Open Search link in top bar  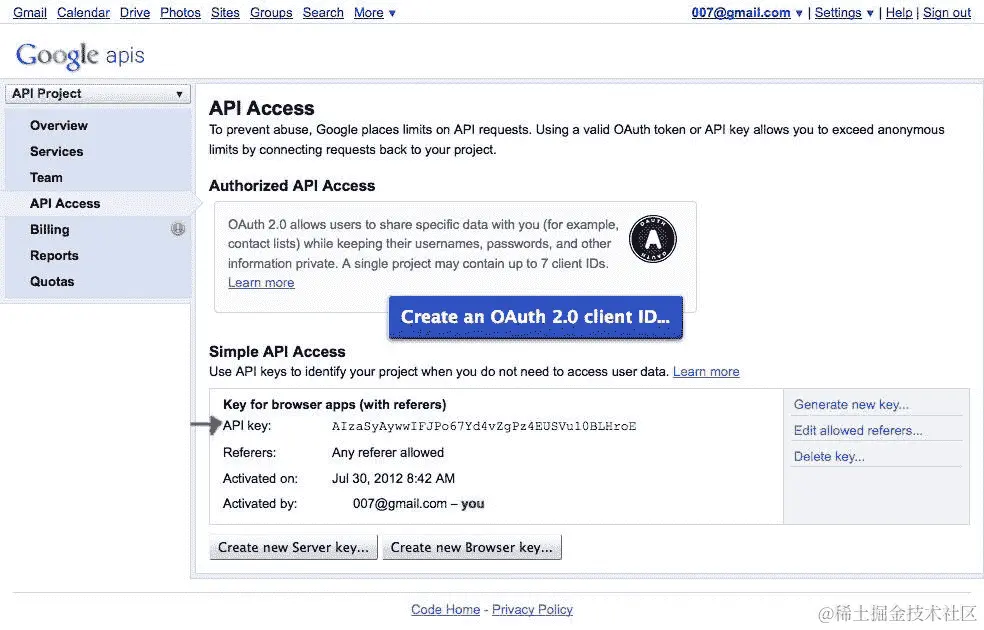(x=323, y=13)
